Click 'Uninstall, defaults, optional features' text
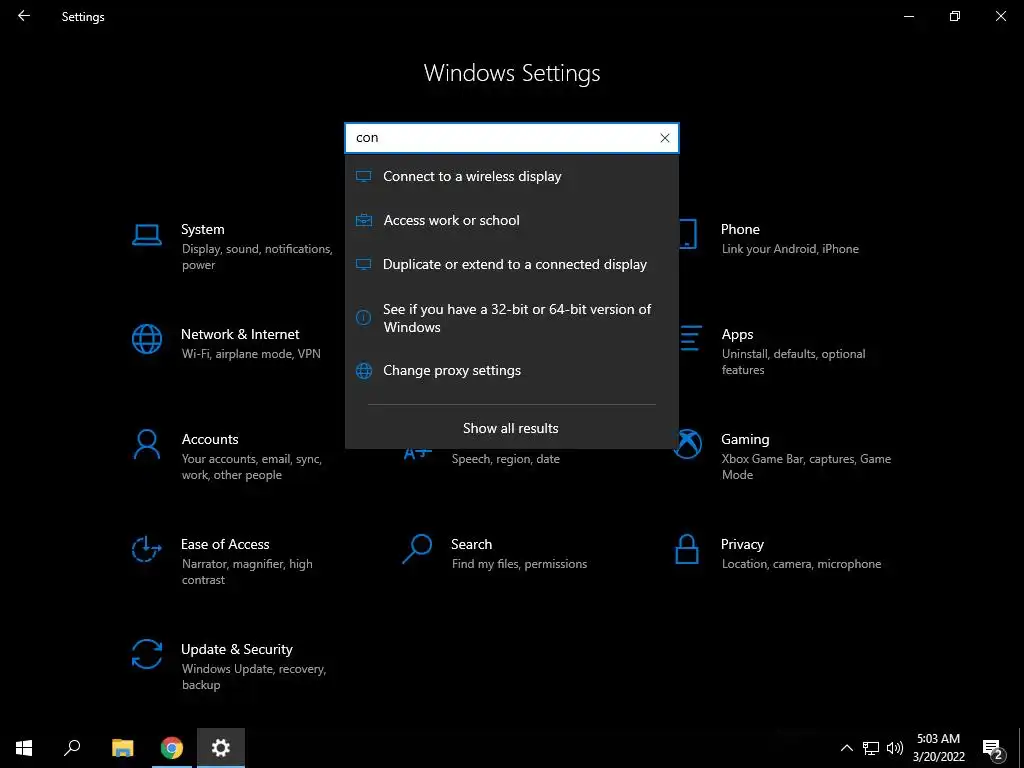Viewport: 1024px width, 768px height. tap(793, 362)
